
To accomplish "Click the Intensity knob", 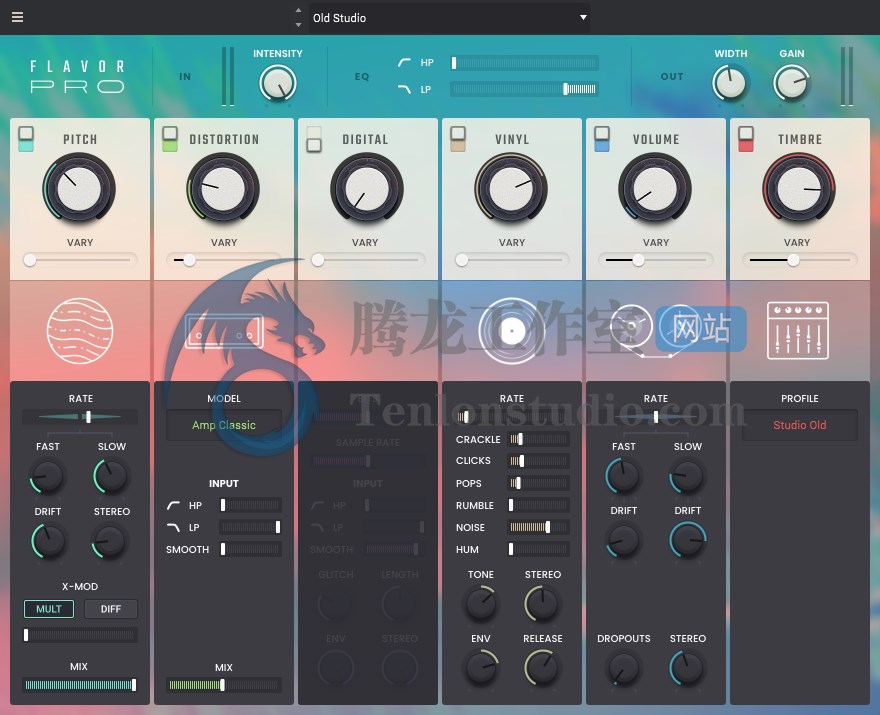I will [x=278, y=83].
